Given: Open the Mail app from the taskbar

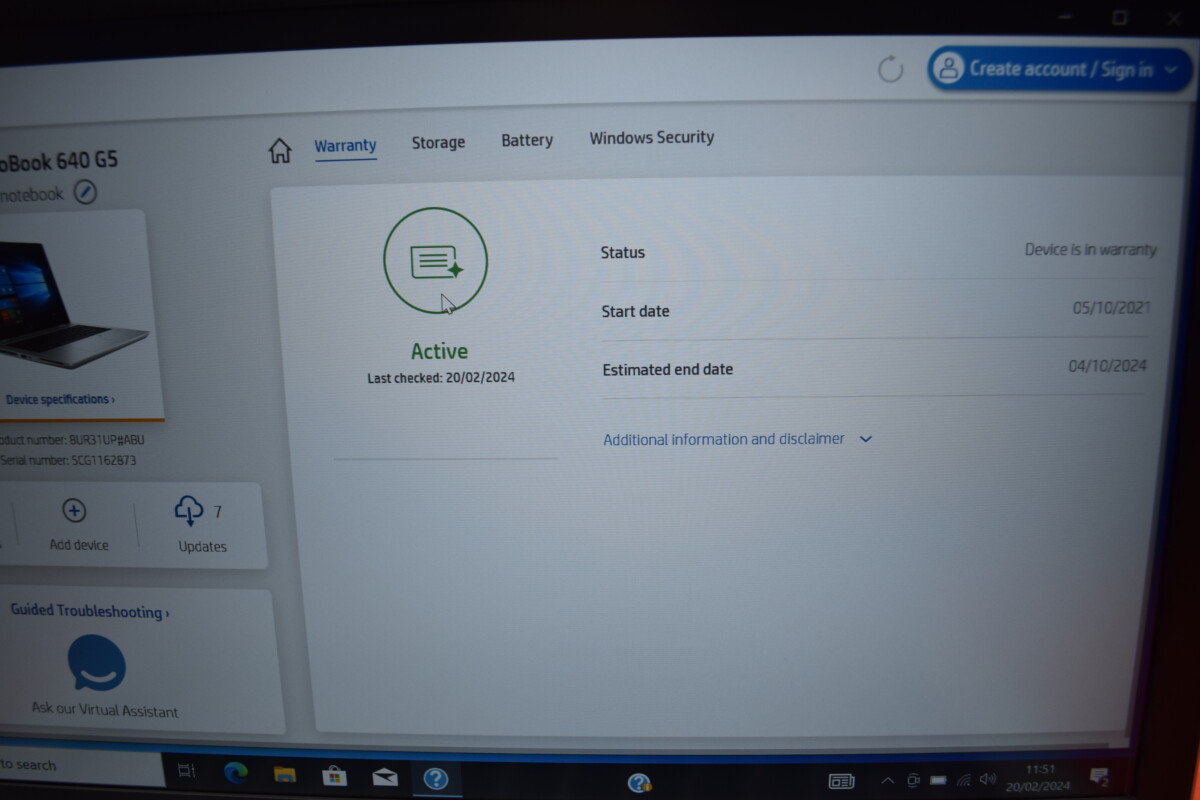Looking at the screenshot, I should coord(385,777).
